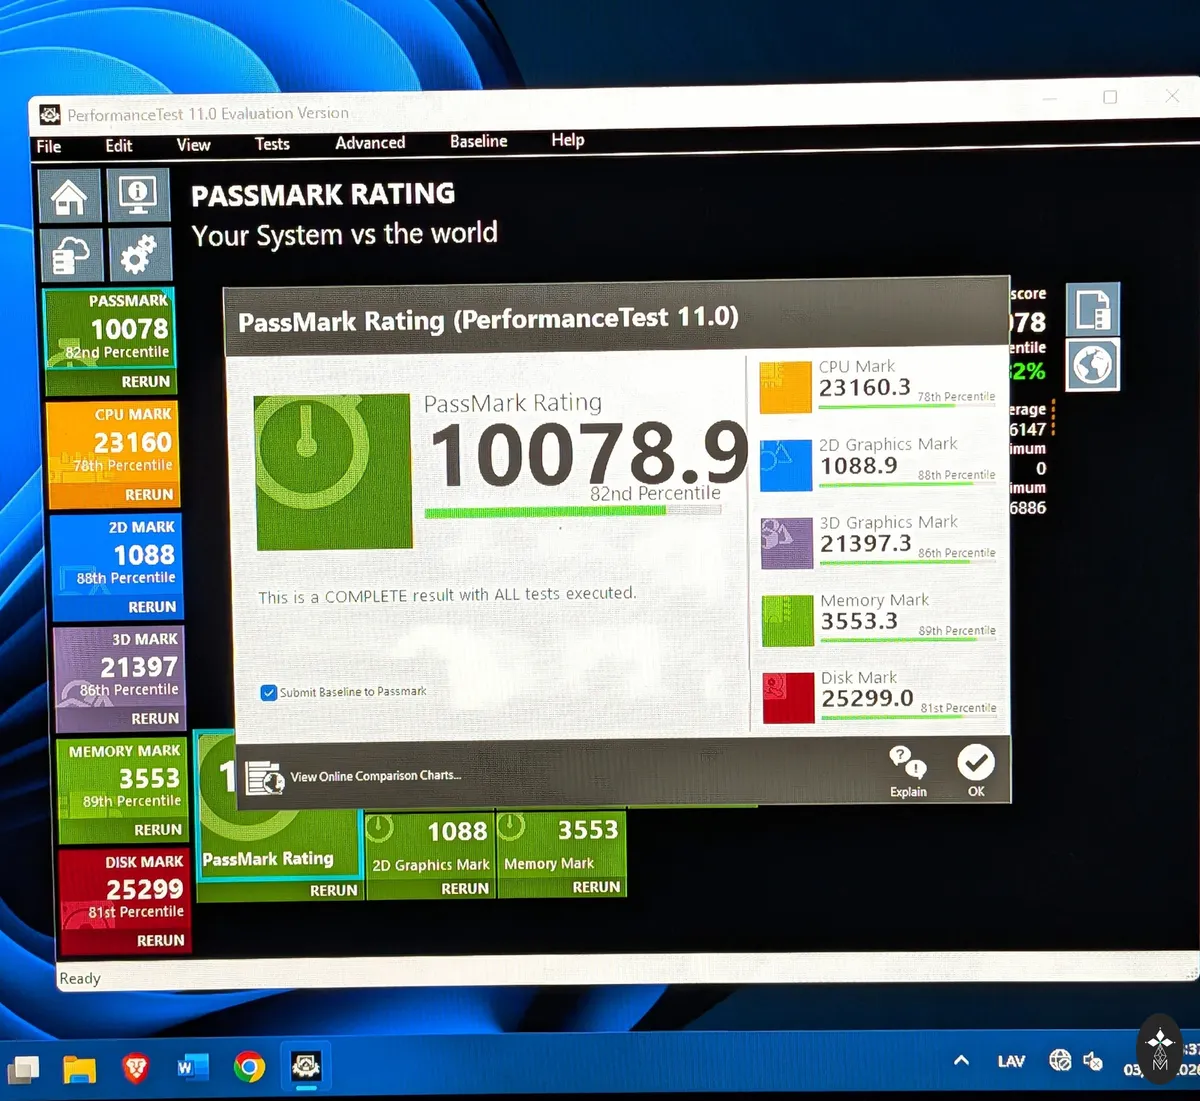Viewport: 1200px width, 1101px height.
Task: Rerun the 3D Mark sidebar test
Action: tap(155, 719)
